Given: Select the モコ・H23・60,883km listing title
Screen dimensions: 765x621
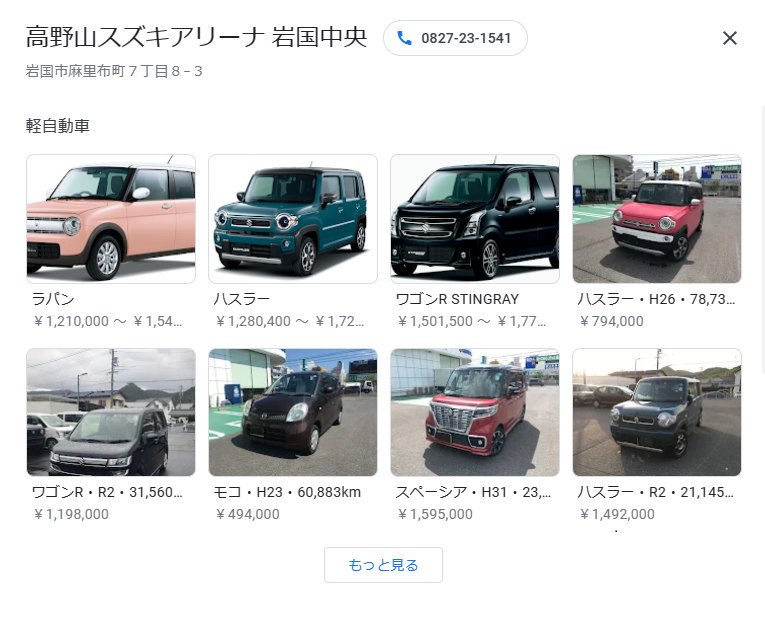Looking at the screenshot, I should tap(287, 492).
